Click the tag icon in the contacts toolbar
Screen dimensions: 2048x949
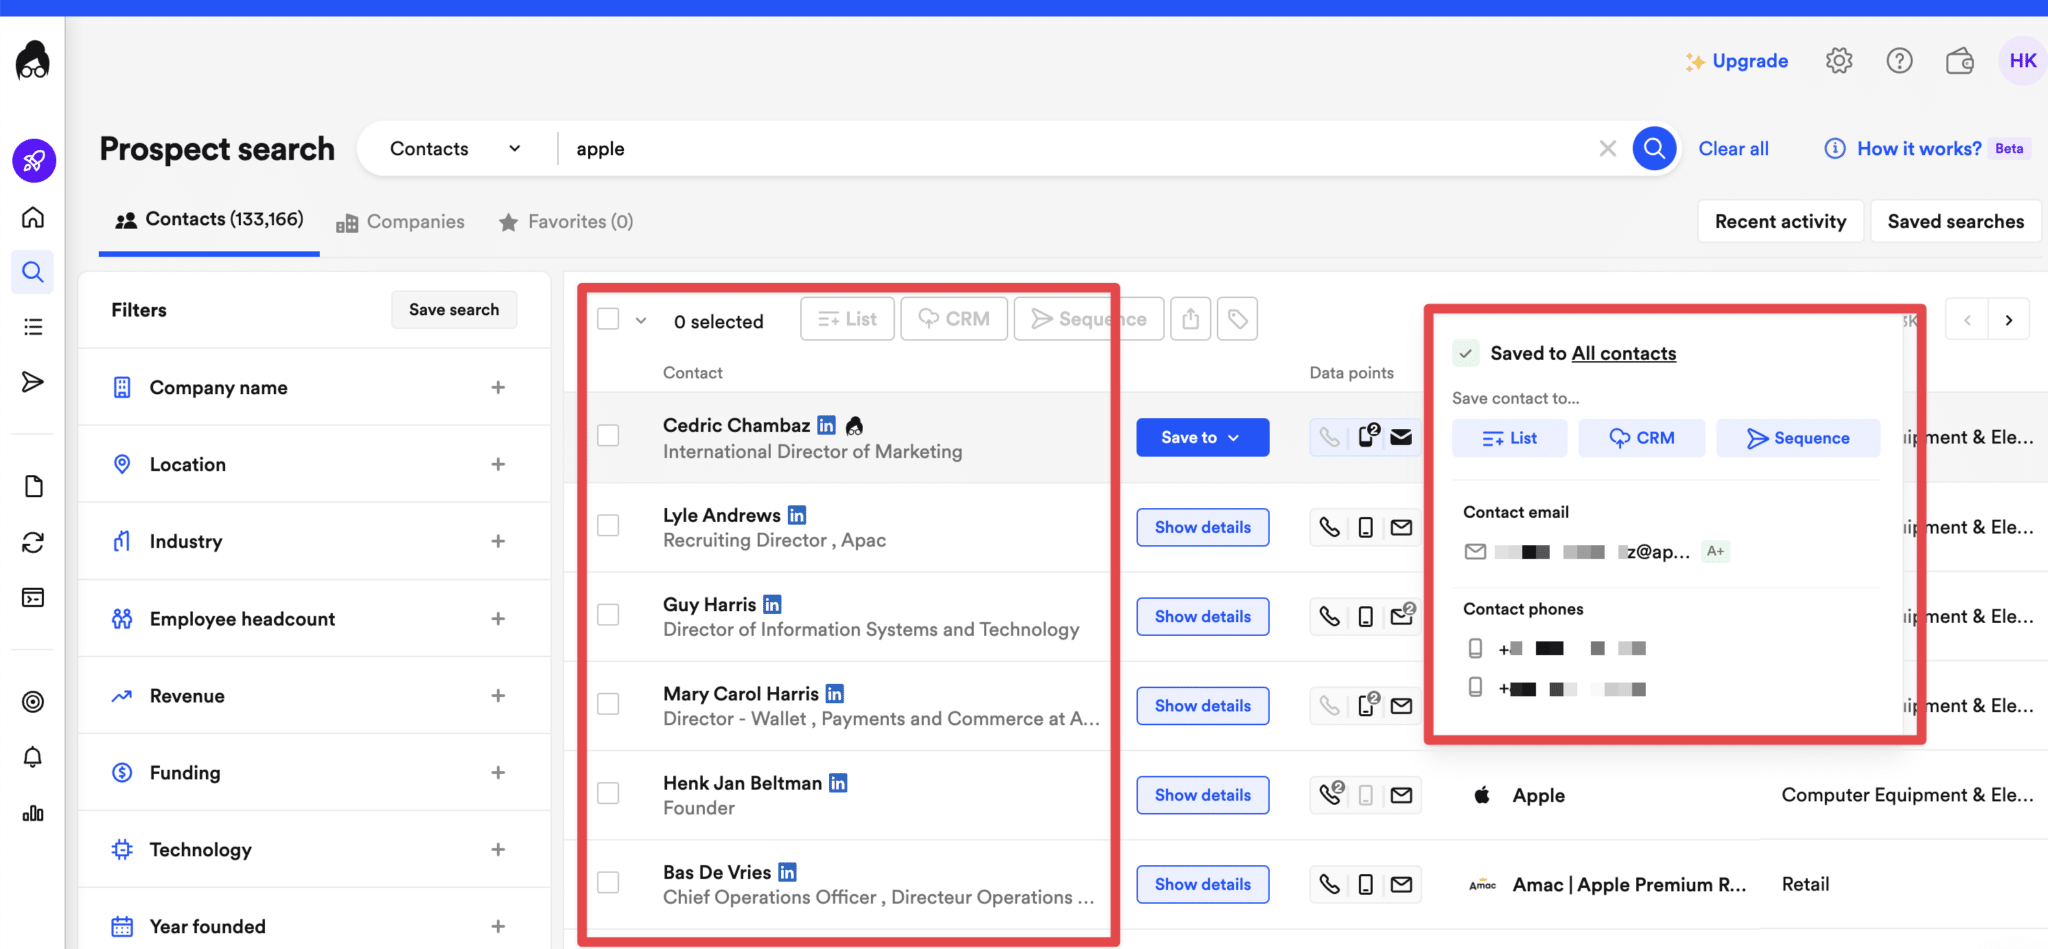[x=1237, y=318]
